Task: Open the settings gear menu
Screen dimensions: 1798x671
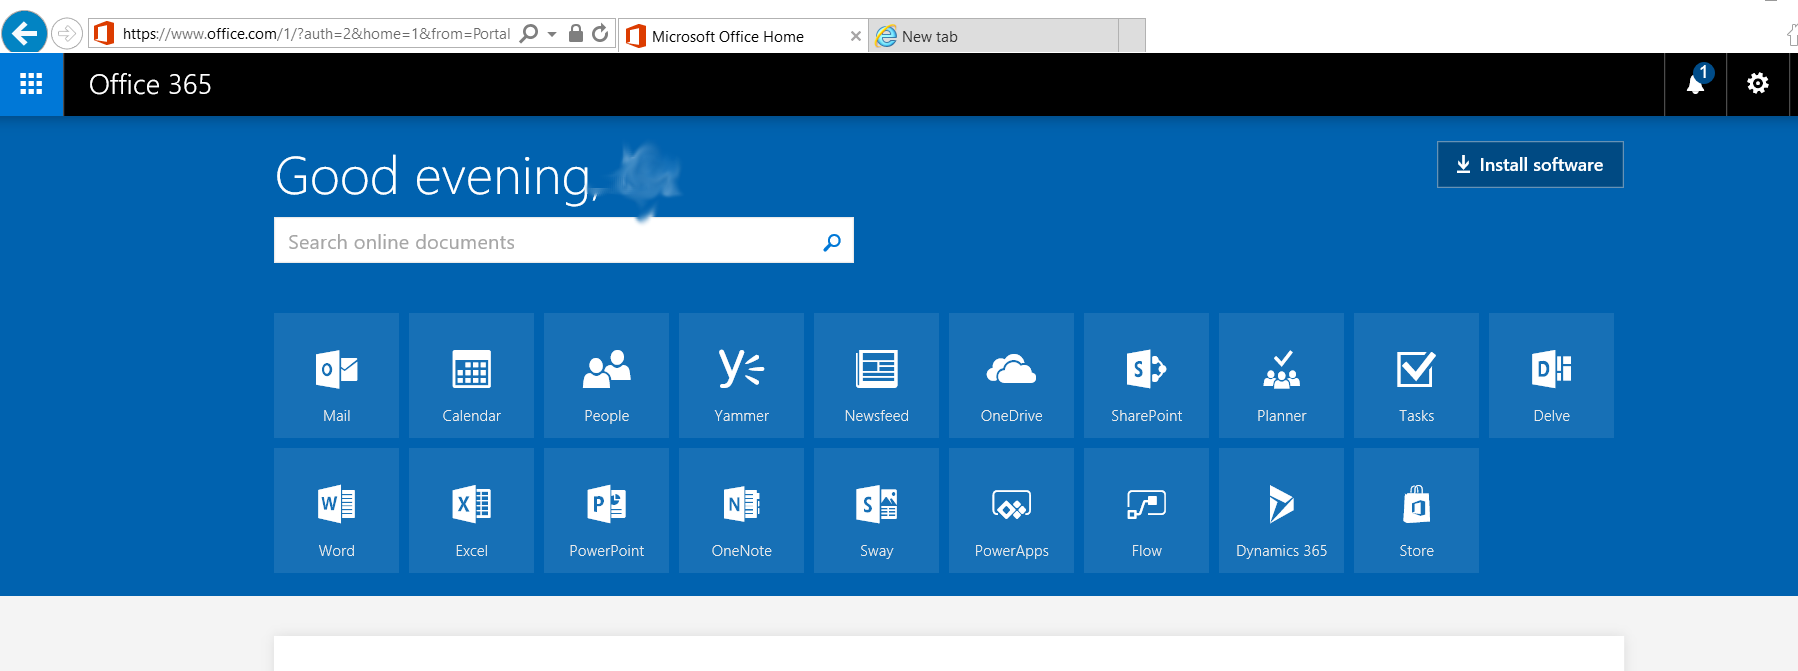Action: click(1757, 84)
